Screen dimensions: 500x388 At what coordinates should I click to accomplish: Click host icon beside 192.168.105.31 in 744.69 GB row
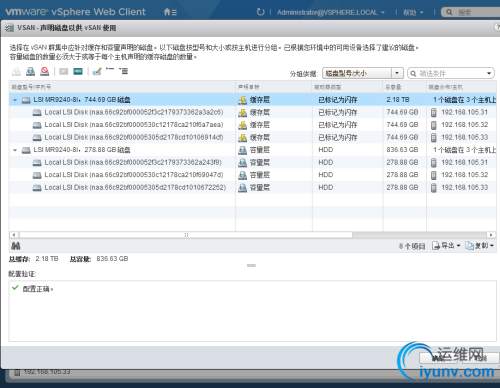tap(434, 112)
